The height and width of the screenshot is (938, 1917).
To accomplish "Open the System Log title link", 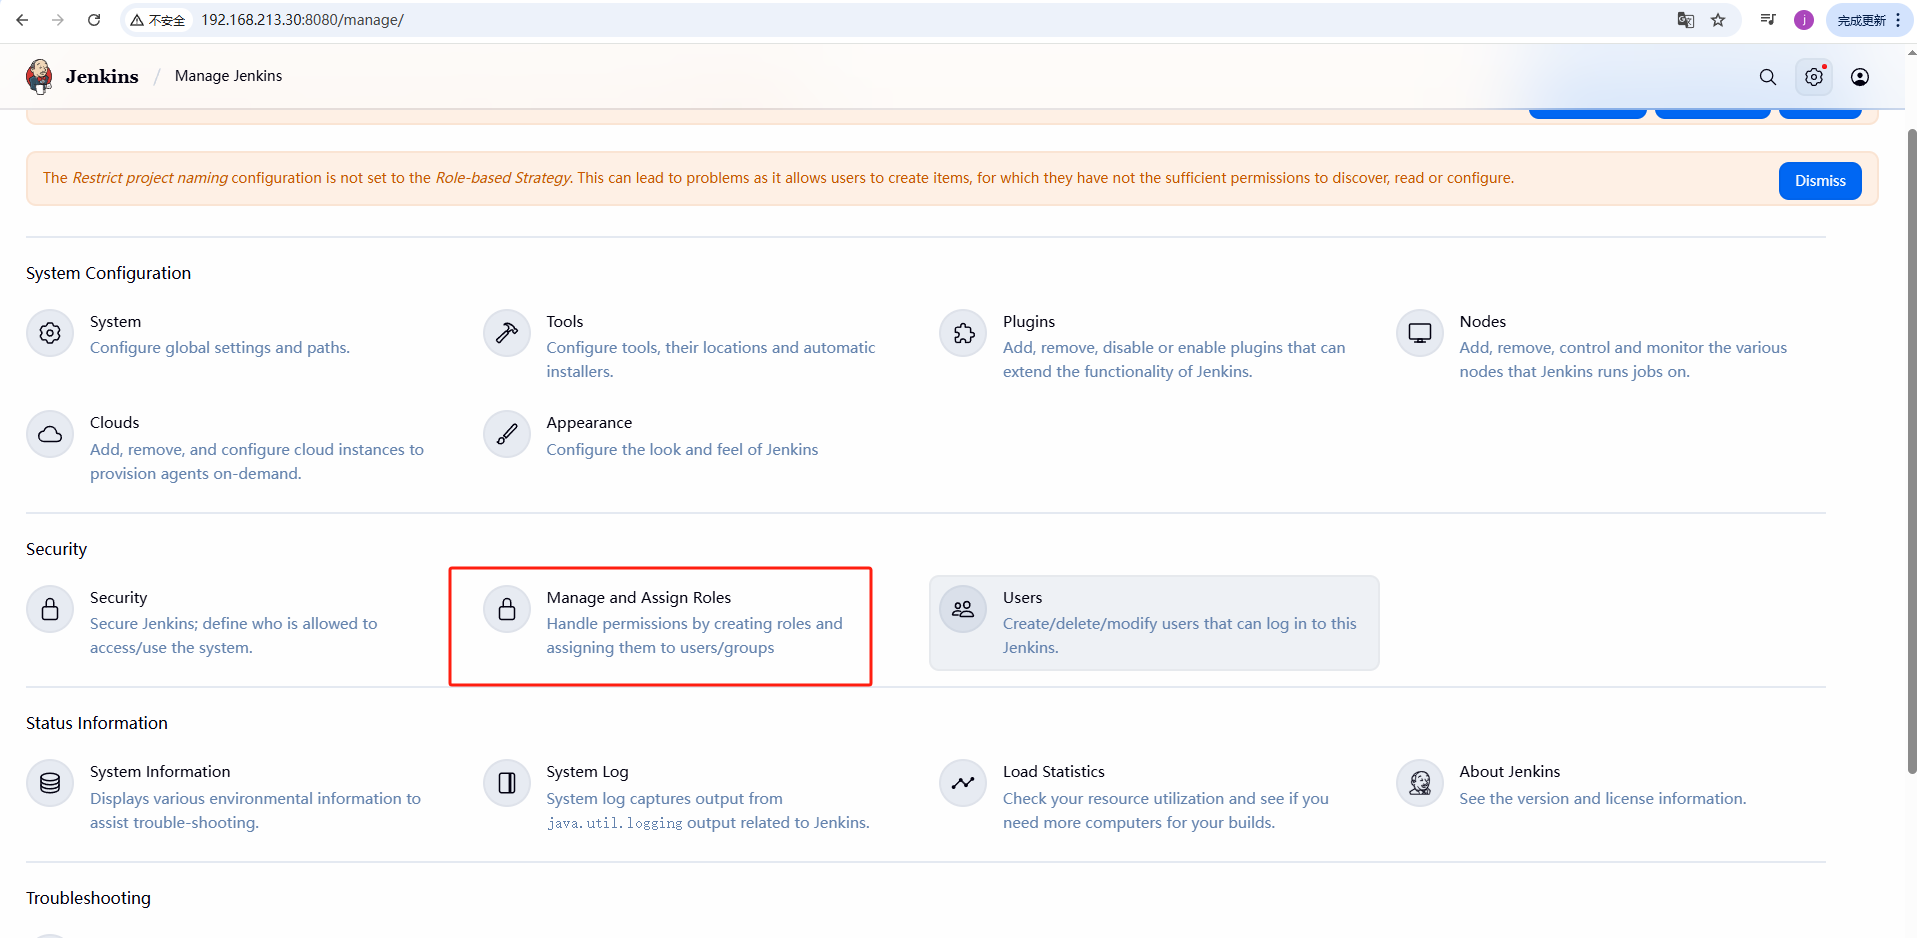I will [587, 772].
